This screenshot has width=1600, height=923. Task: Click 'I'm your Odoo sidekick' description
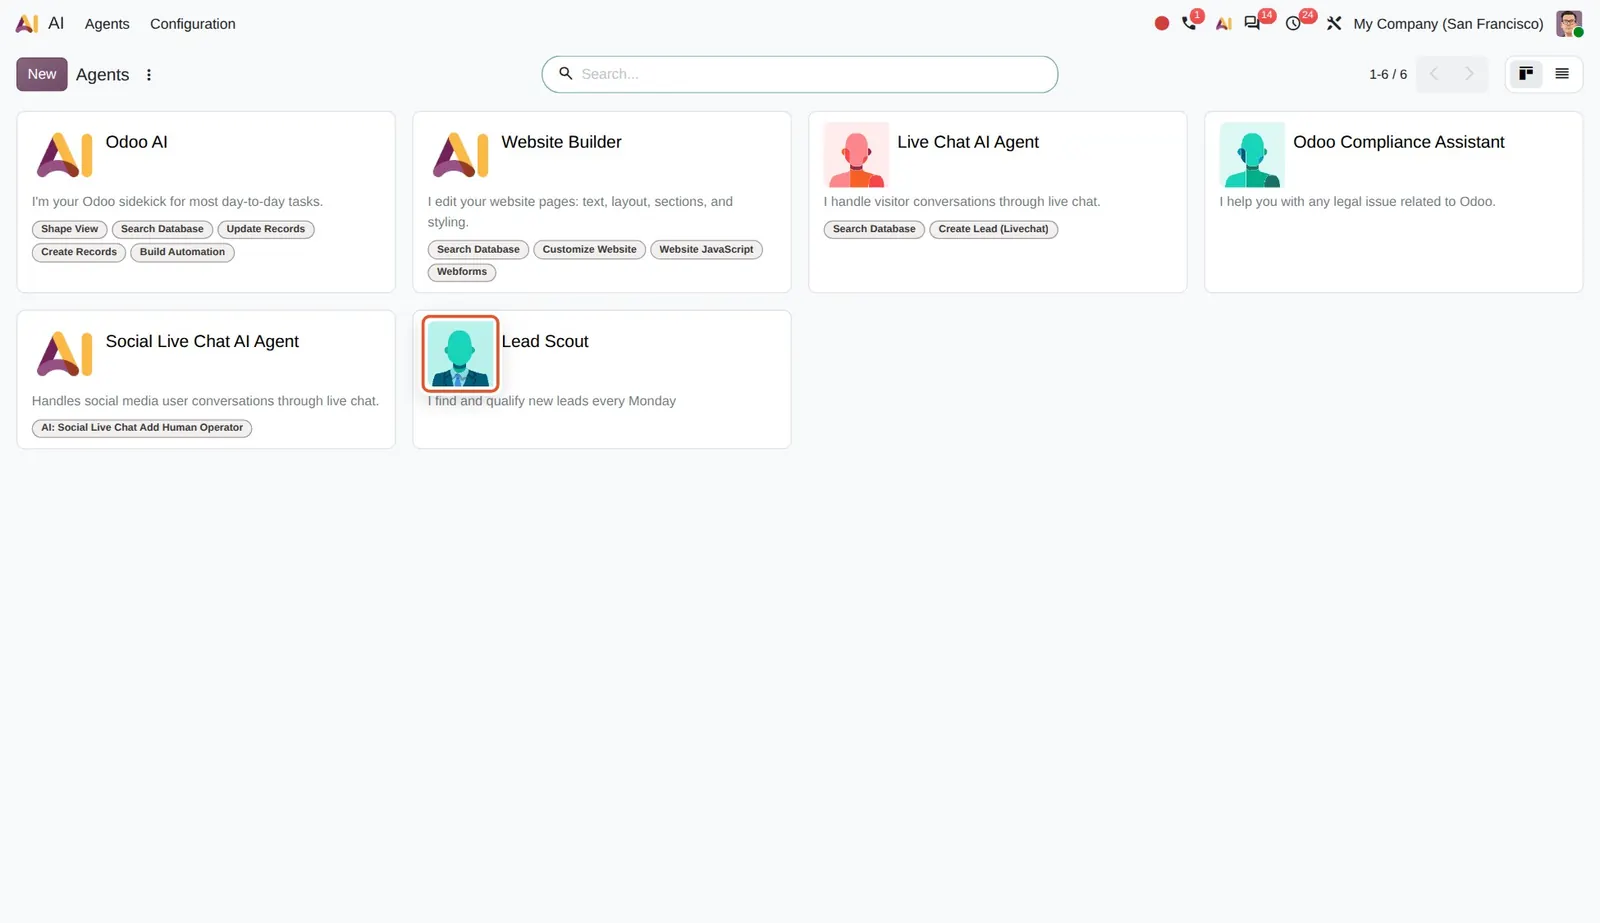point(177,201)
